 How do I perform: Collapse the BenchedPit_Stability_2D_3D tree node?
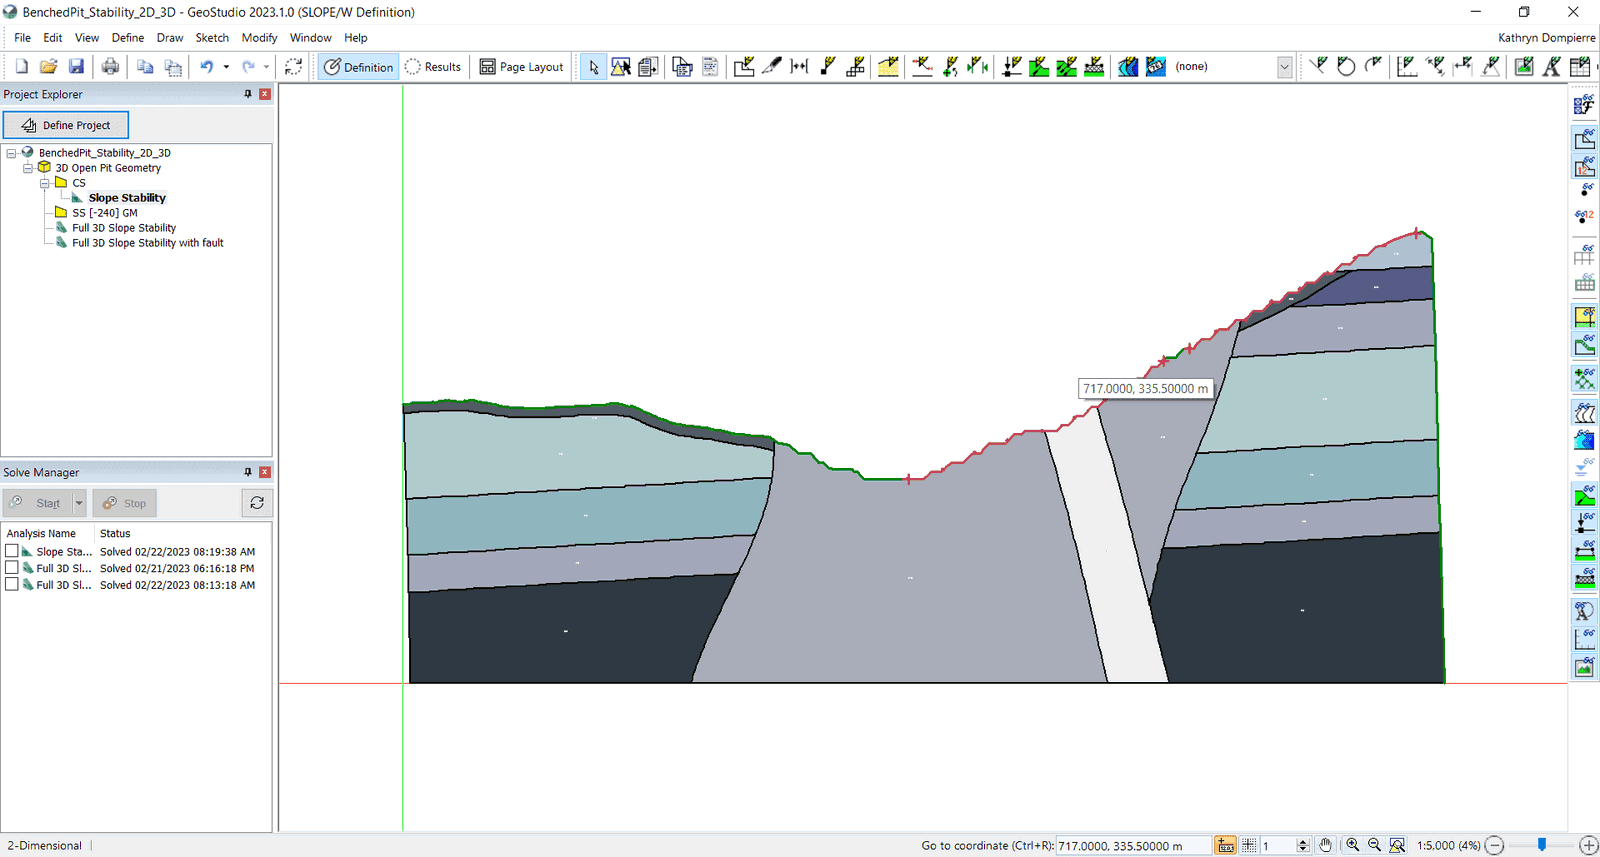pos(11,153)
